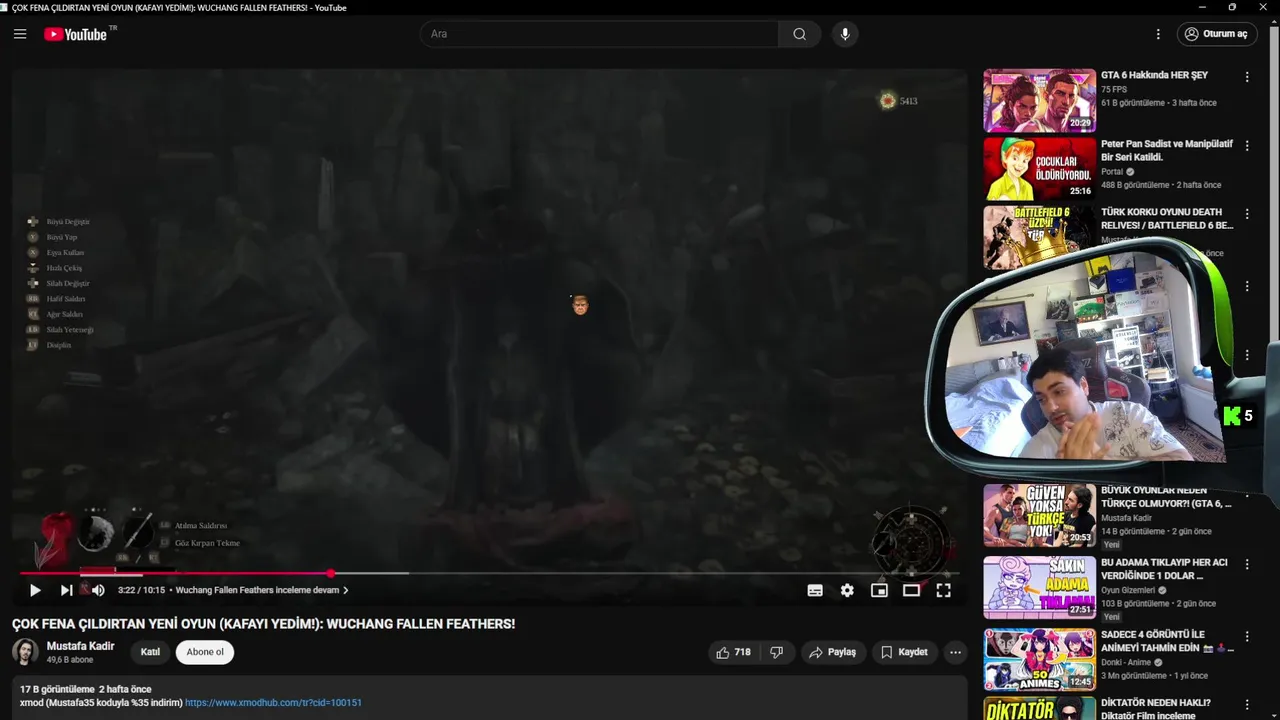Click the 75 FPS channel name
The image size is (1280, 720).
tap(1113, 89)
